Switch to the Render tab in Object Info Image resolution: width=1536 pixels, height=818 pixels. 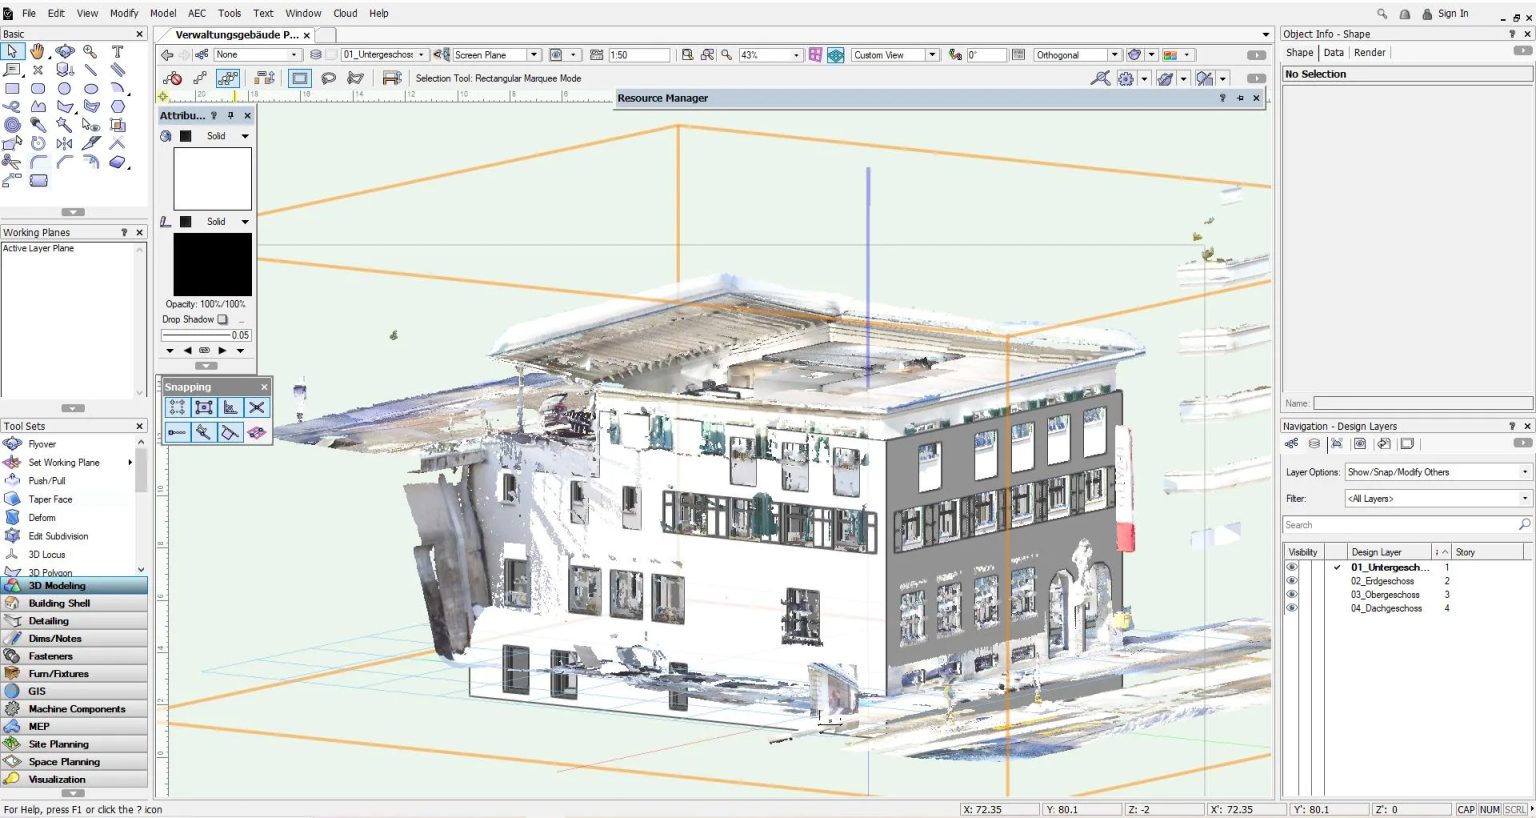[1369, 52]
